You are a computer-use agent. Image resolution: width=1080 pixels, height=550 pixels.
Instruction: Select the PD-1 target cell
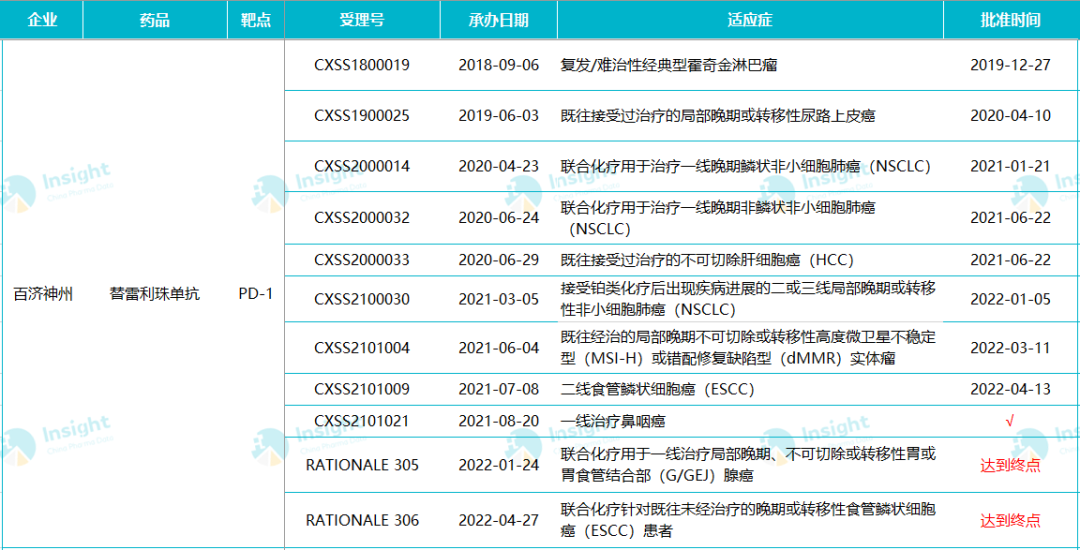(256, 294)
